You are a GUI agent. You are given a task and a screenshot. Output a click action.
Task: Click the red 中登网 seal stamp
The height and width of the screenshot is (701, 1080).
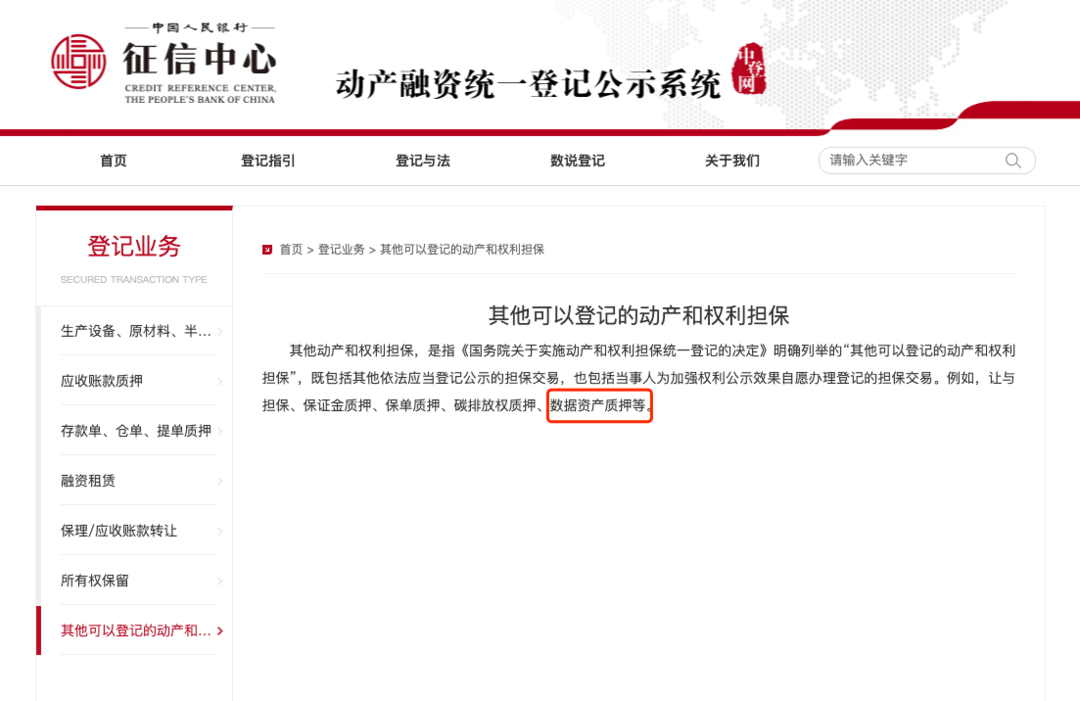(x=749, y=69)
